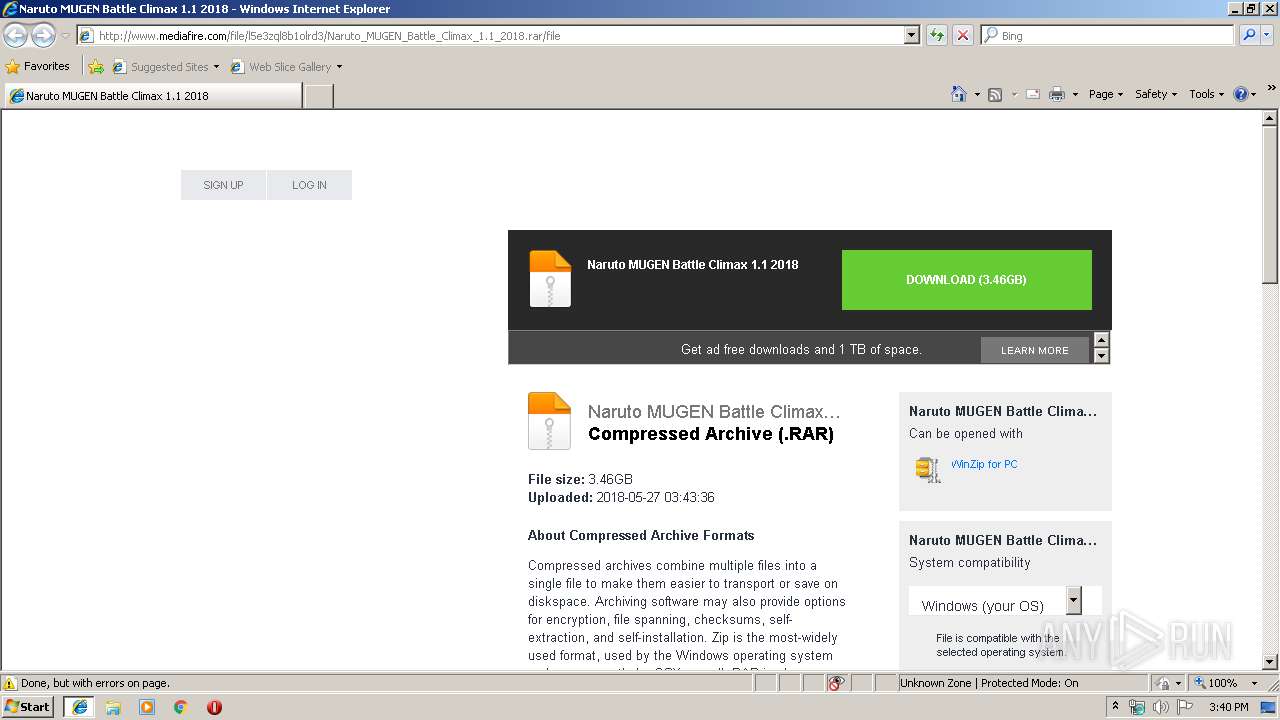The height and width of the screenshot is (720, 1280).
Task: Click the warning icon in status bar
Action: [10, 683]
